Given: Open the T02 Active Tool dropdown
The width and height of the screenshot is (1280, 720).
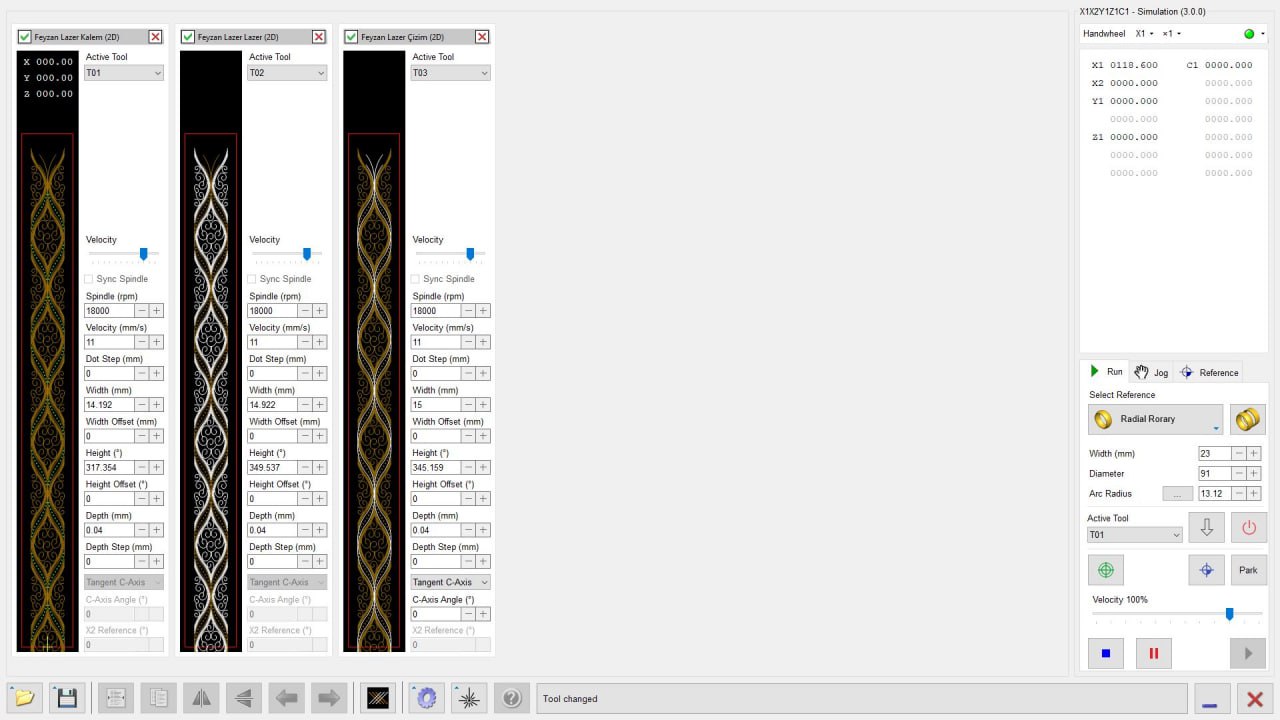Looking at the screenshot, I should tap(287, 73).
